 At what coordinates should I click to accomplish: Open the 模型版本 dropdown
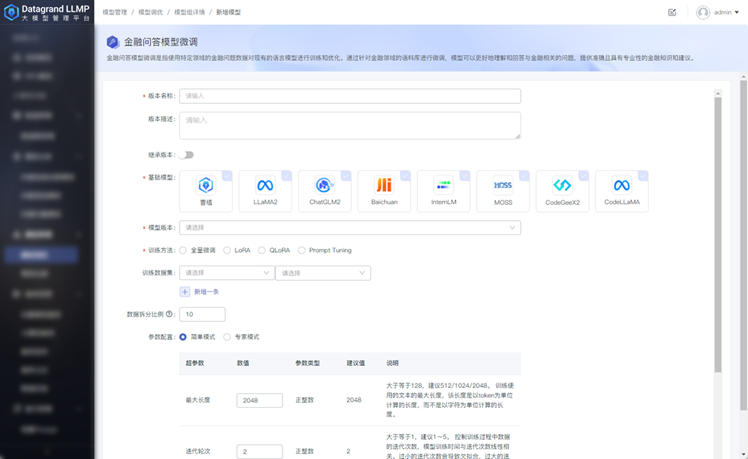[350, 228]
